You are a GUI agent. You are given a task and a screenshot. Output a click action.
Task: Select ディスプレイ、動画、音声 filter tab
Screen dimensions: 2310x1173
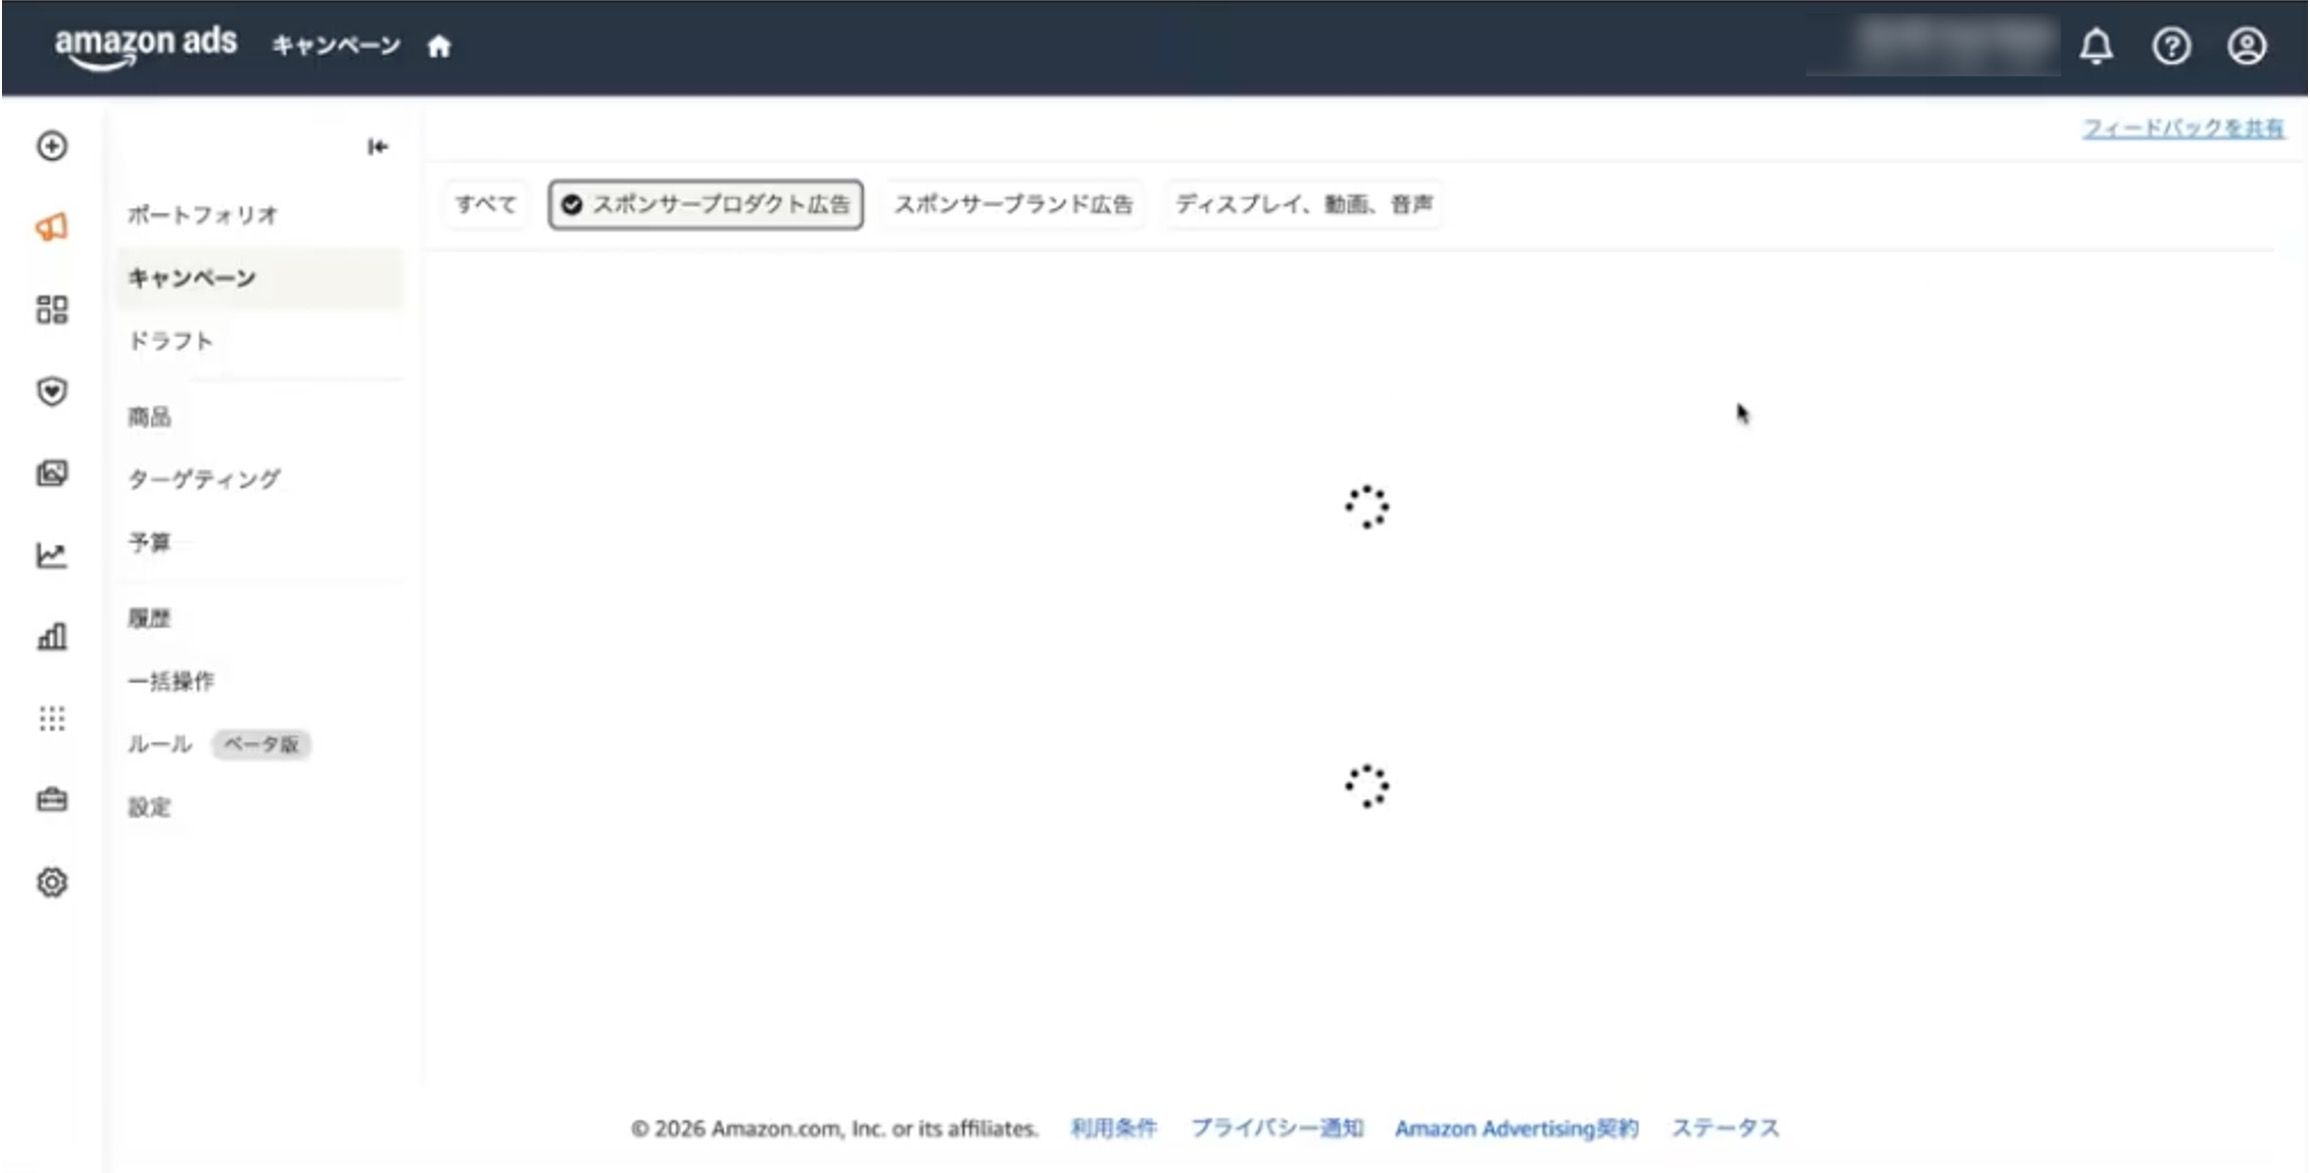[1304, 204]
